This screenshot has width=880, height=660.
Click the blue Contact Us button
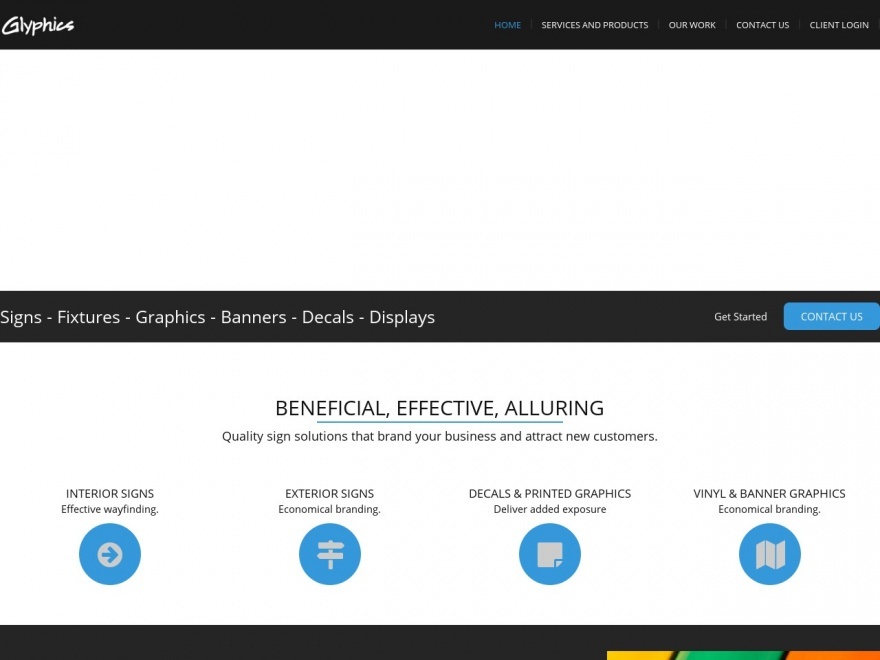[x=832, y=317]
